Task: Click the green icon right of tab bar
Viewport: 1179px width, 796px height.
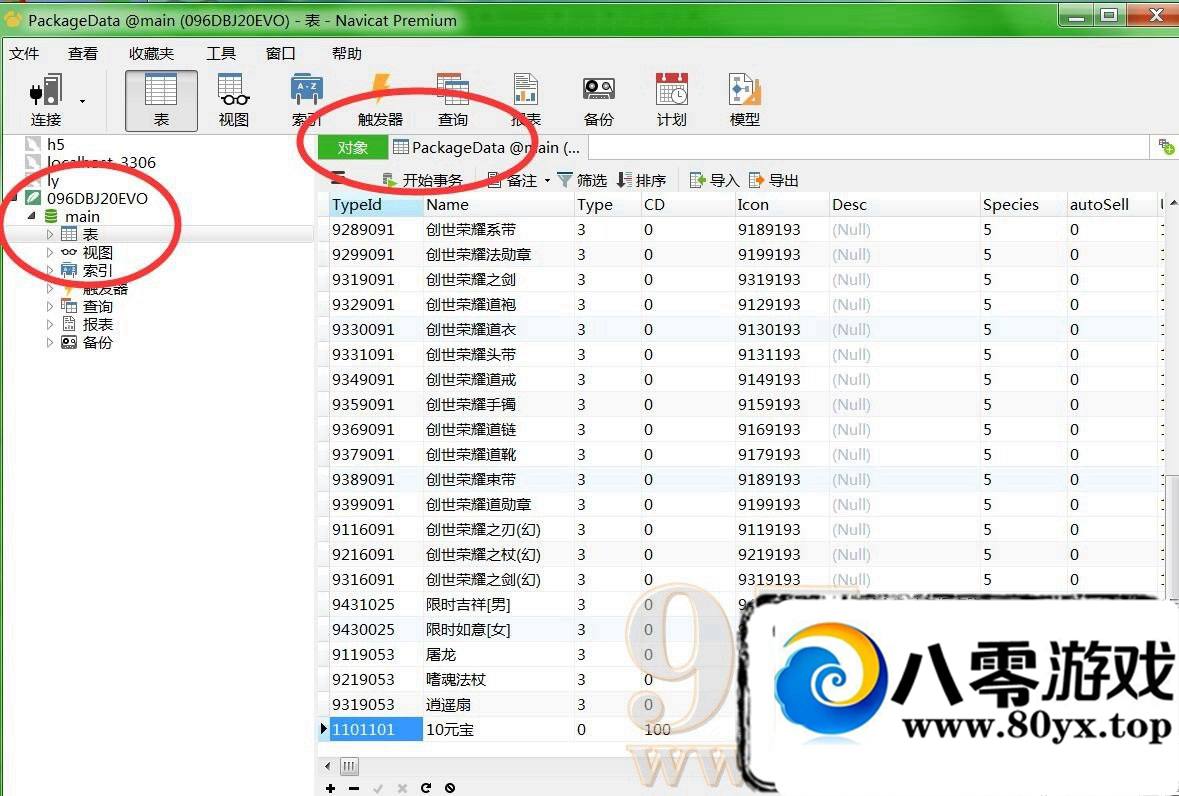Action: click(x=1166, y=147)
